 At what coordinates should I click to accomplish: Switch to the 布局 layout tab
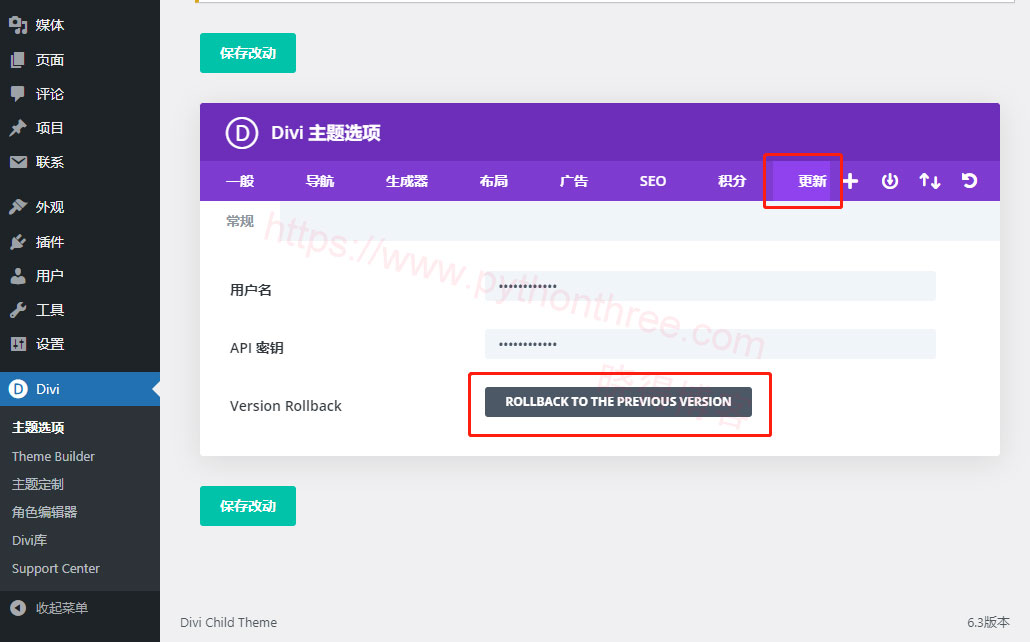pyautogui.click(x=493, y=181)
